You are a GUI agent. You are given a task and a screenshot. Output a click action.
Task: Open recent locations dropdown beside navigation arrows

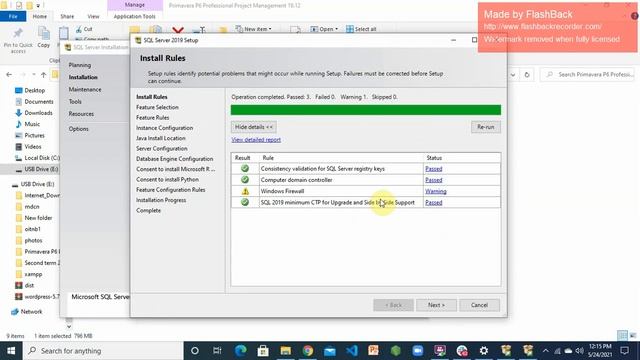(x=33, y=75)
